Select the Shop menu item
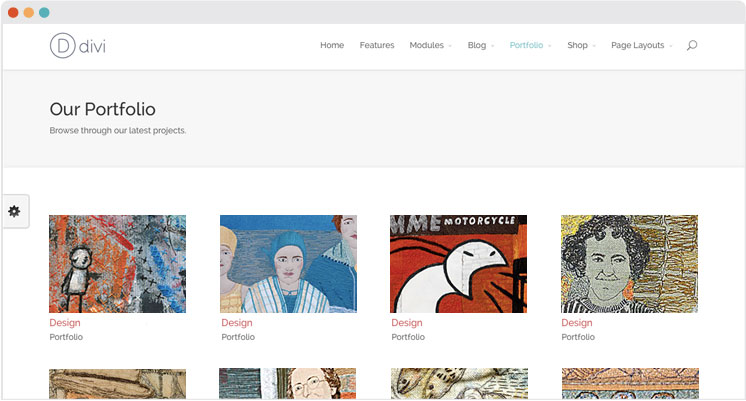746x401 pixels. [577, 45]
